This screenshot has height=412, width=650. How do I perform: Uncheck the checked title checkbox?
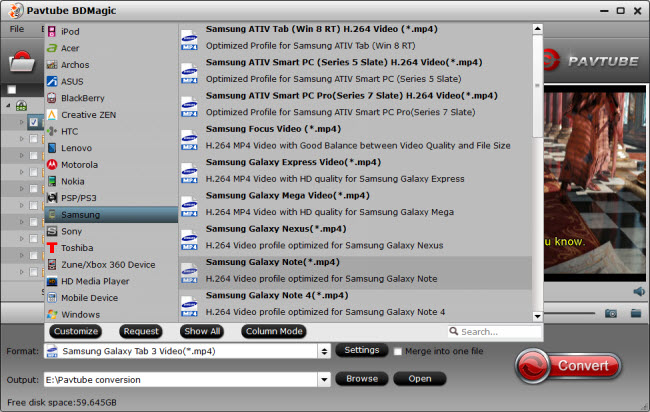[x=34, y=122]
